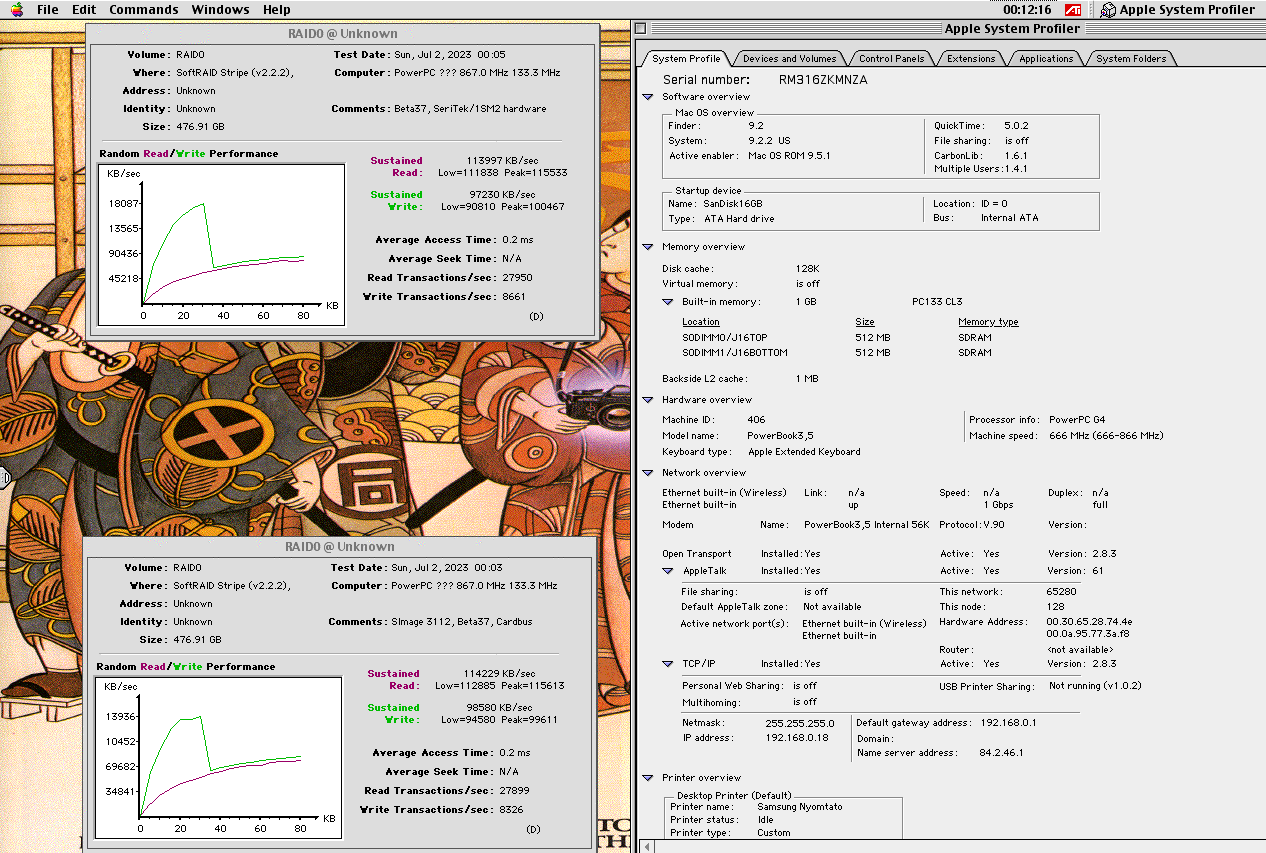This screenshot has width=1266, height=853.
Task: Click the hardware address 00.30.65.28.74.4e
Action: point(1089,622)
